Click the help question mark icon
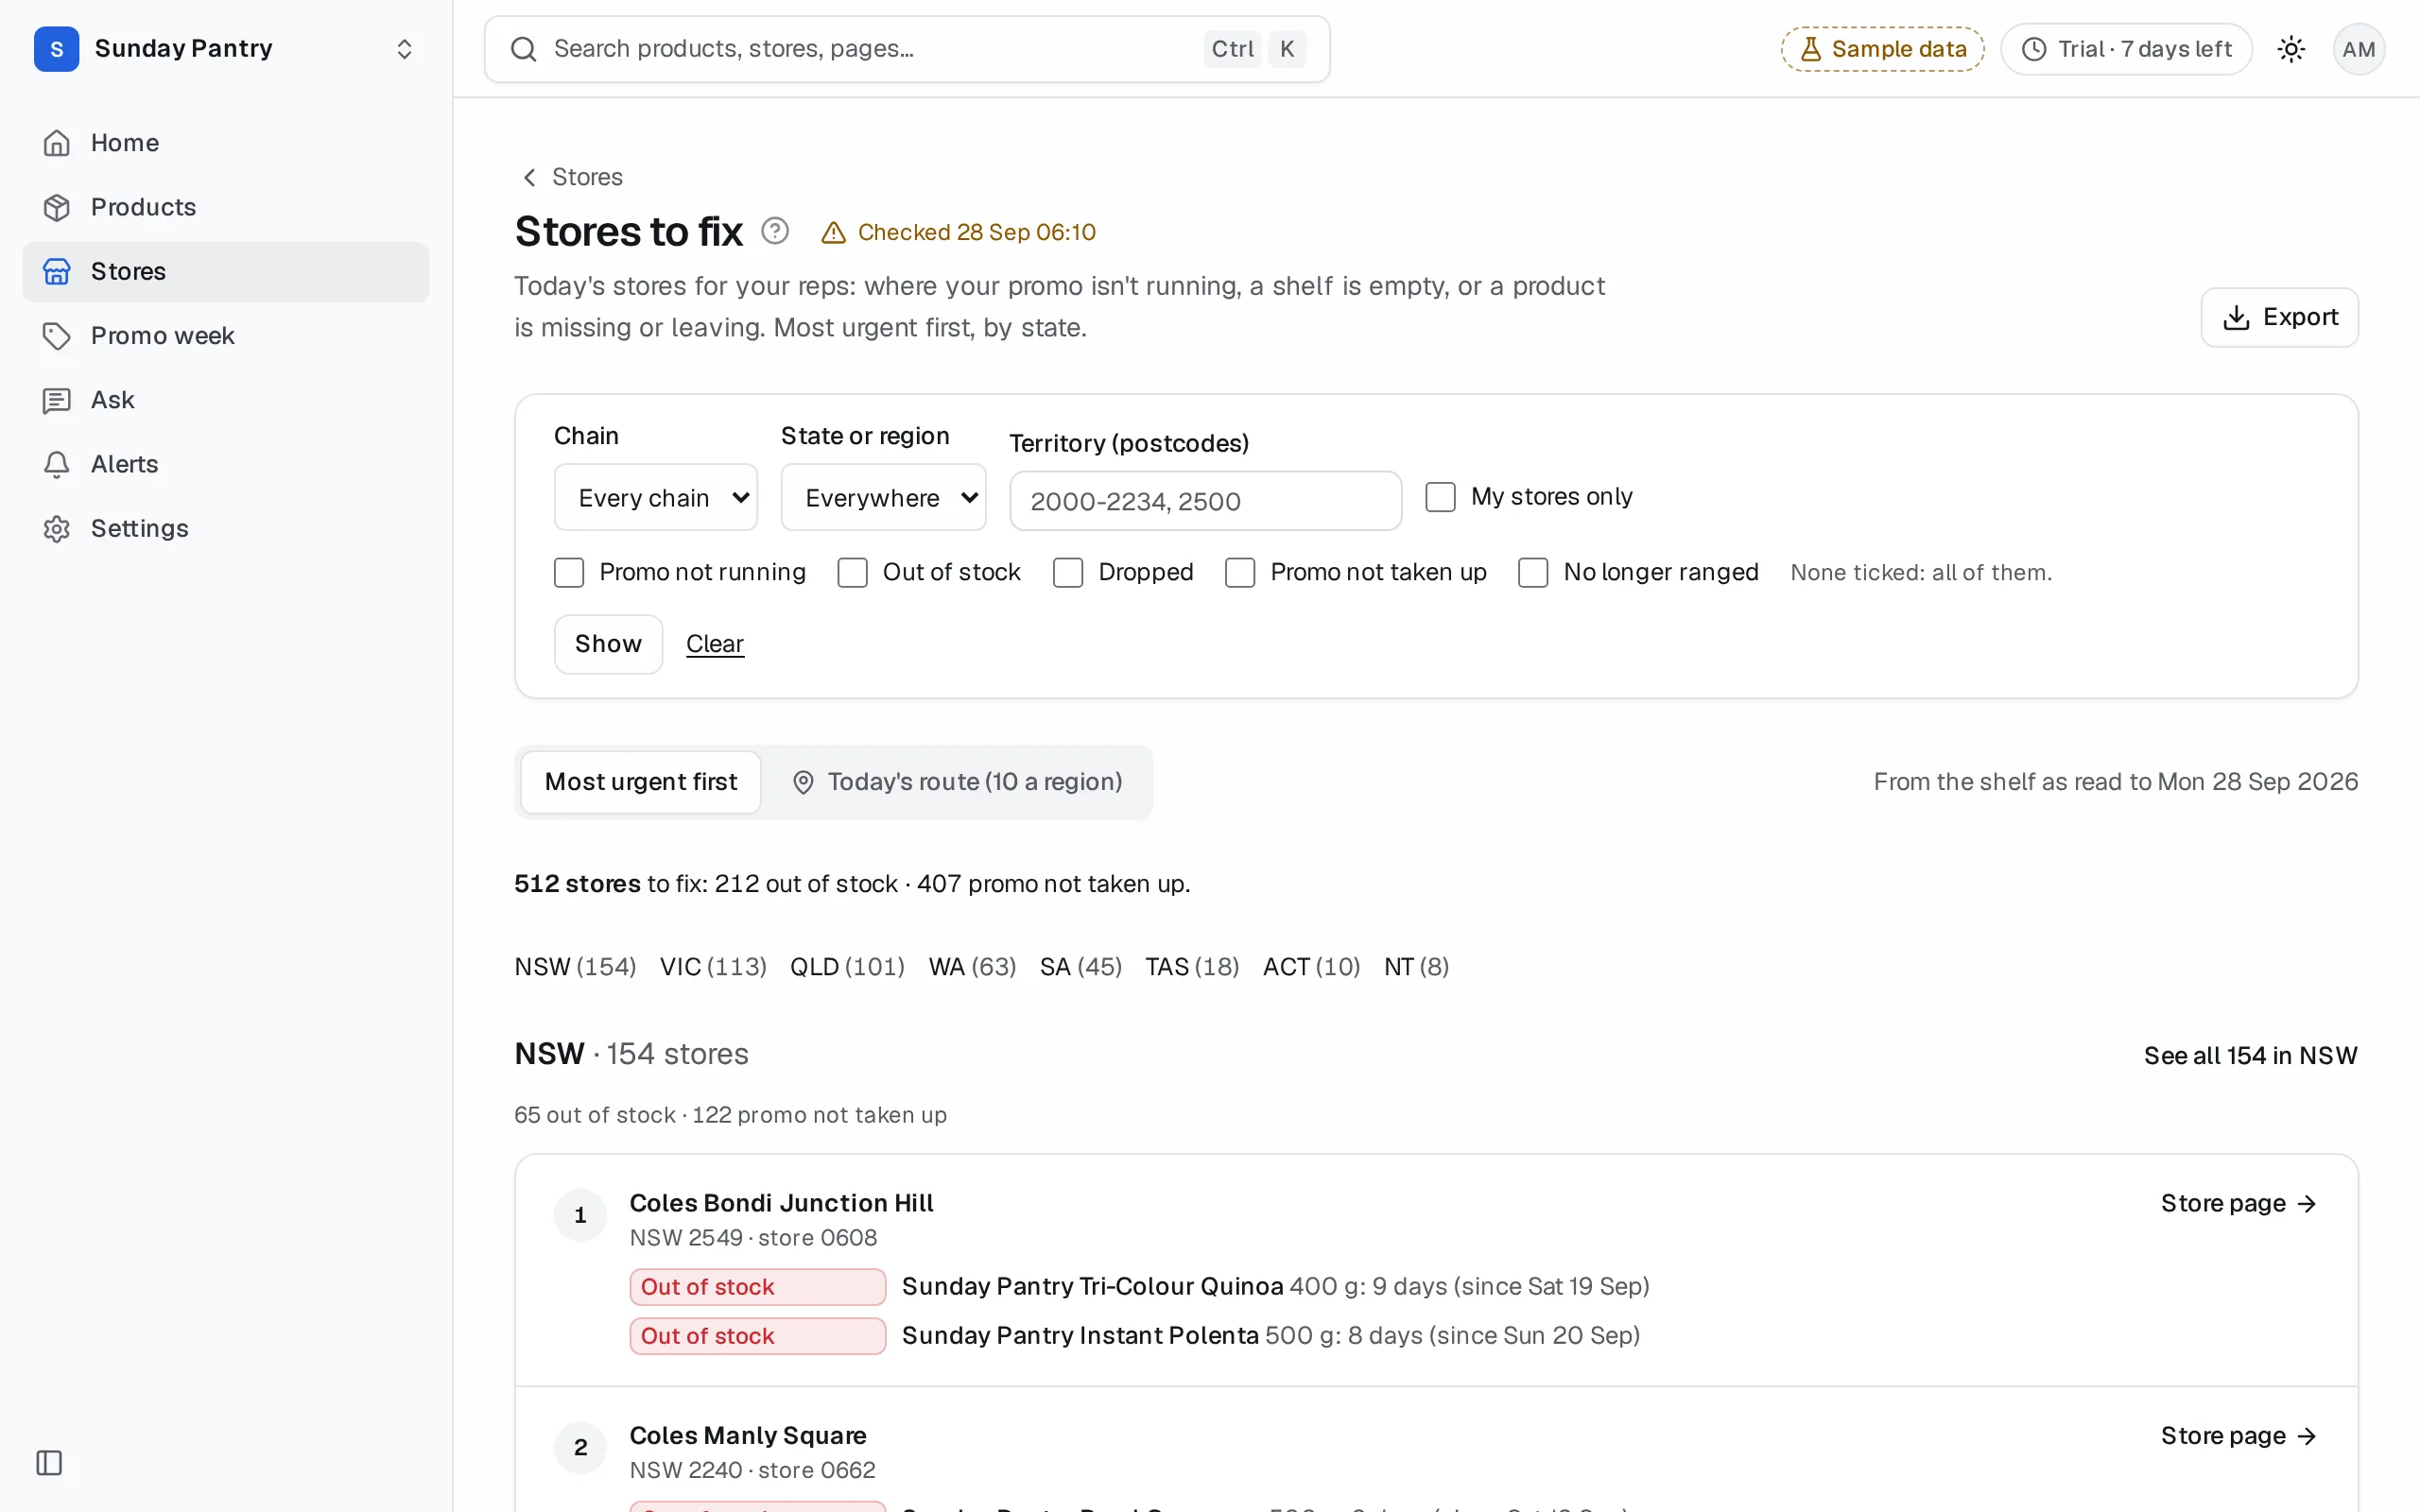The image size is (2420, 1512). (775, 231)
